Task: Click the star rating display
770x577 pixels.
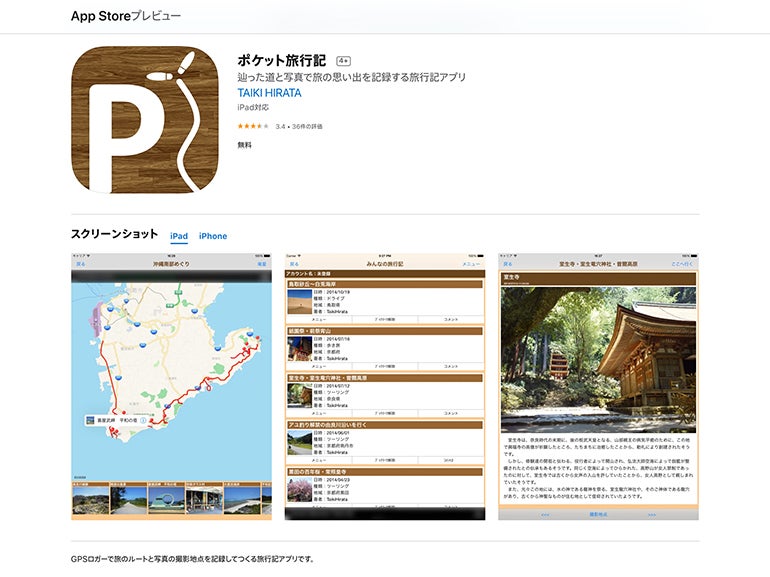Action: (x=252, y=126)
